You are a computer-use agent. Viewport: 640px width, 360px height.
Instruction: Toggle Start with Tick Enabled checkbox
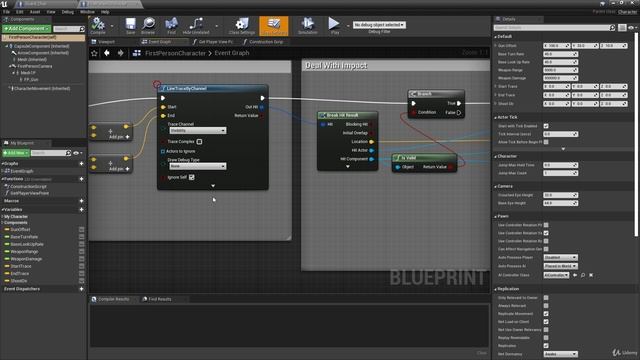point(546,126)
